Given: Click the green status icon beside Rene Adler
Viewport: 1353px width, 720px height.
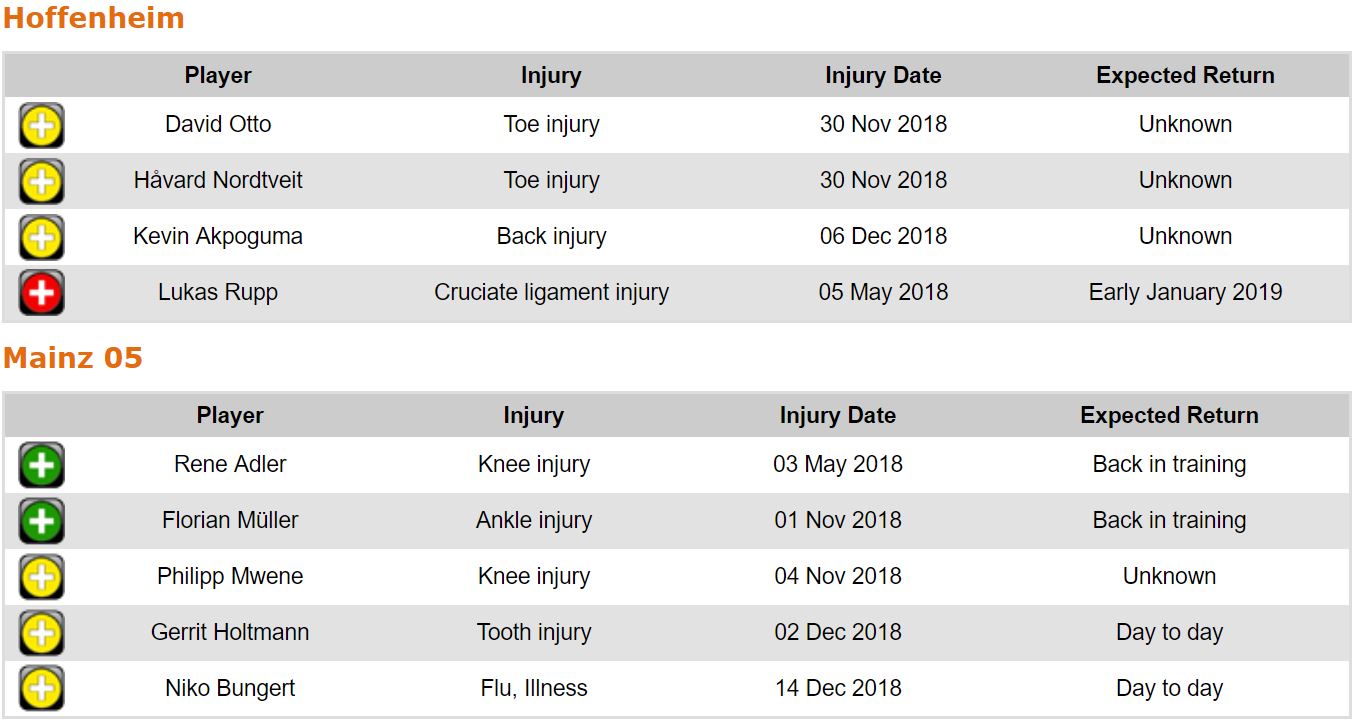Looking at the screenshot, I should coord(41,465).
